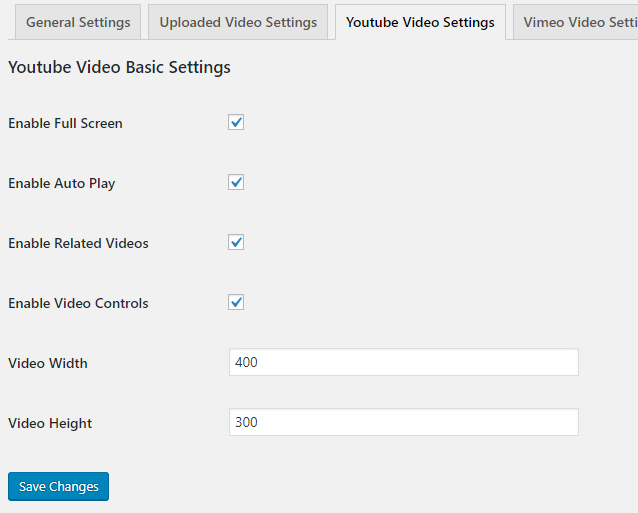Click the Enable Related Videos label text
Image resolution: width=638 pixels, height=513 pixels.
(78, 243)
